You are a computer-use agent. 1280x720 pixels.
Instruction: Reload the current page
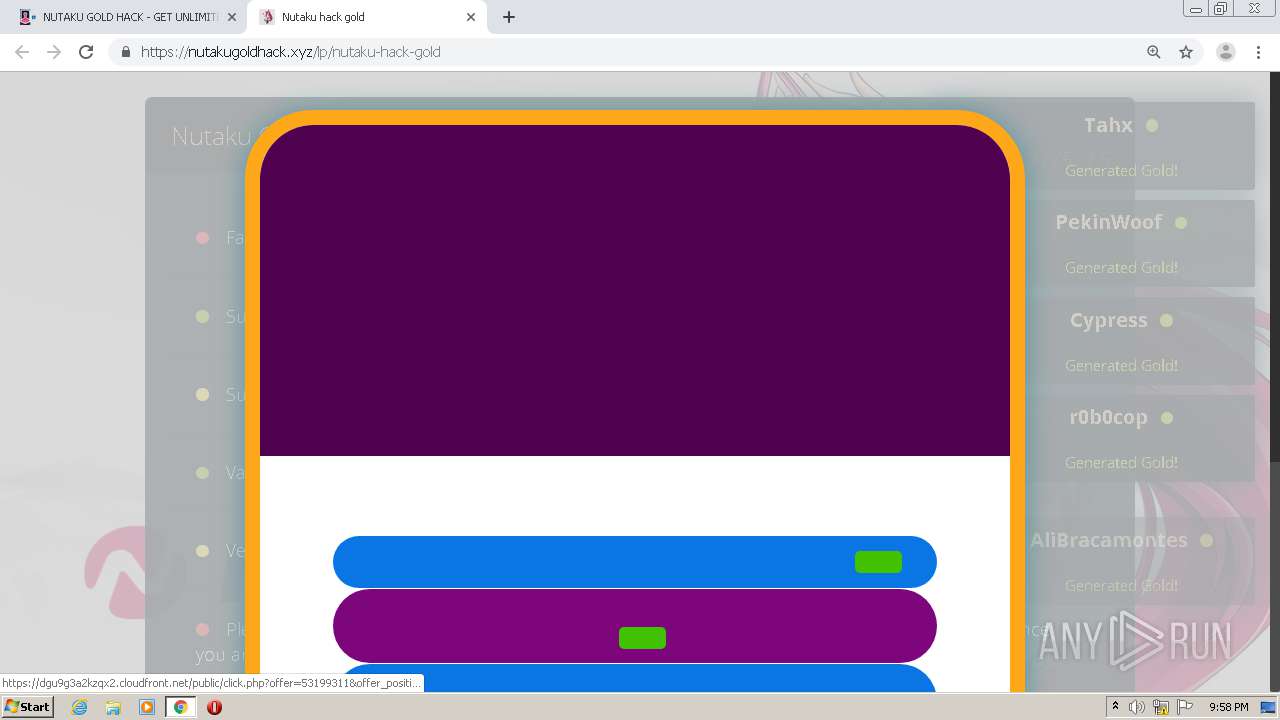click(x=86, y=52)
